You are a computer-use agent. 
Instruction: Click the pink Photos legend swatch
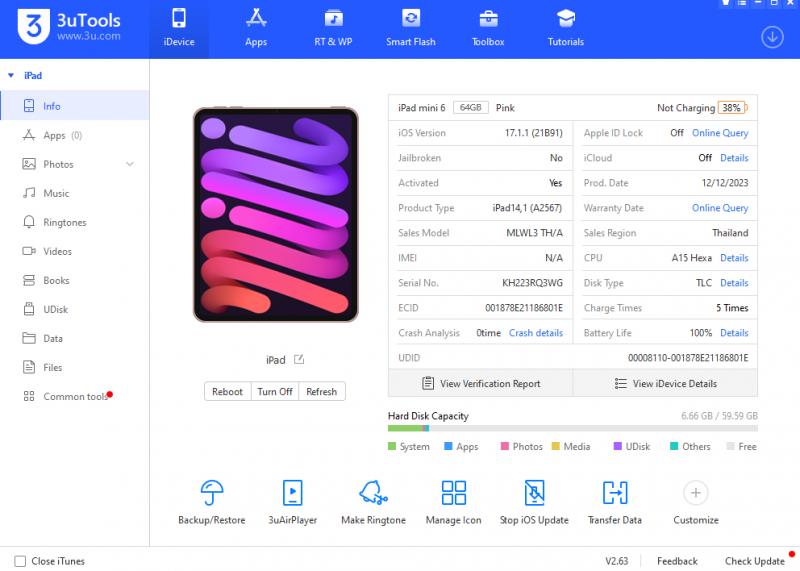(505, 446)
